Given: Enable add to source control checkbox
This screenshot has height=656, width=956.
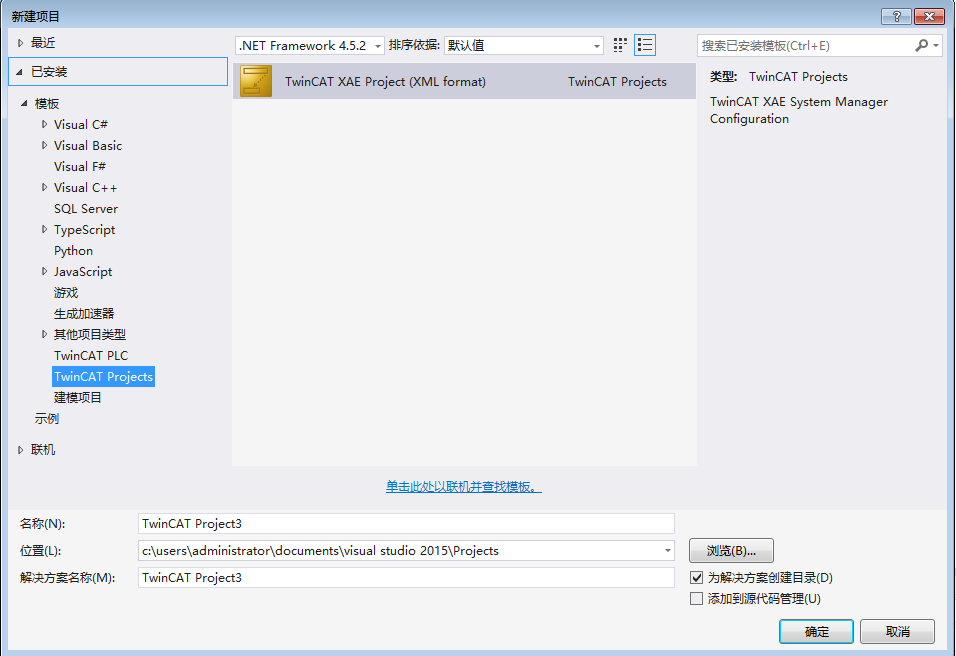Looking at the screenshot, I should point(696,599).
